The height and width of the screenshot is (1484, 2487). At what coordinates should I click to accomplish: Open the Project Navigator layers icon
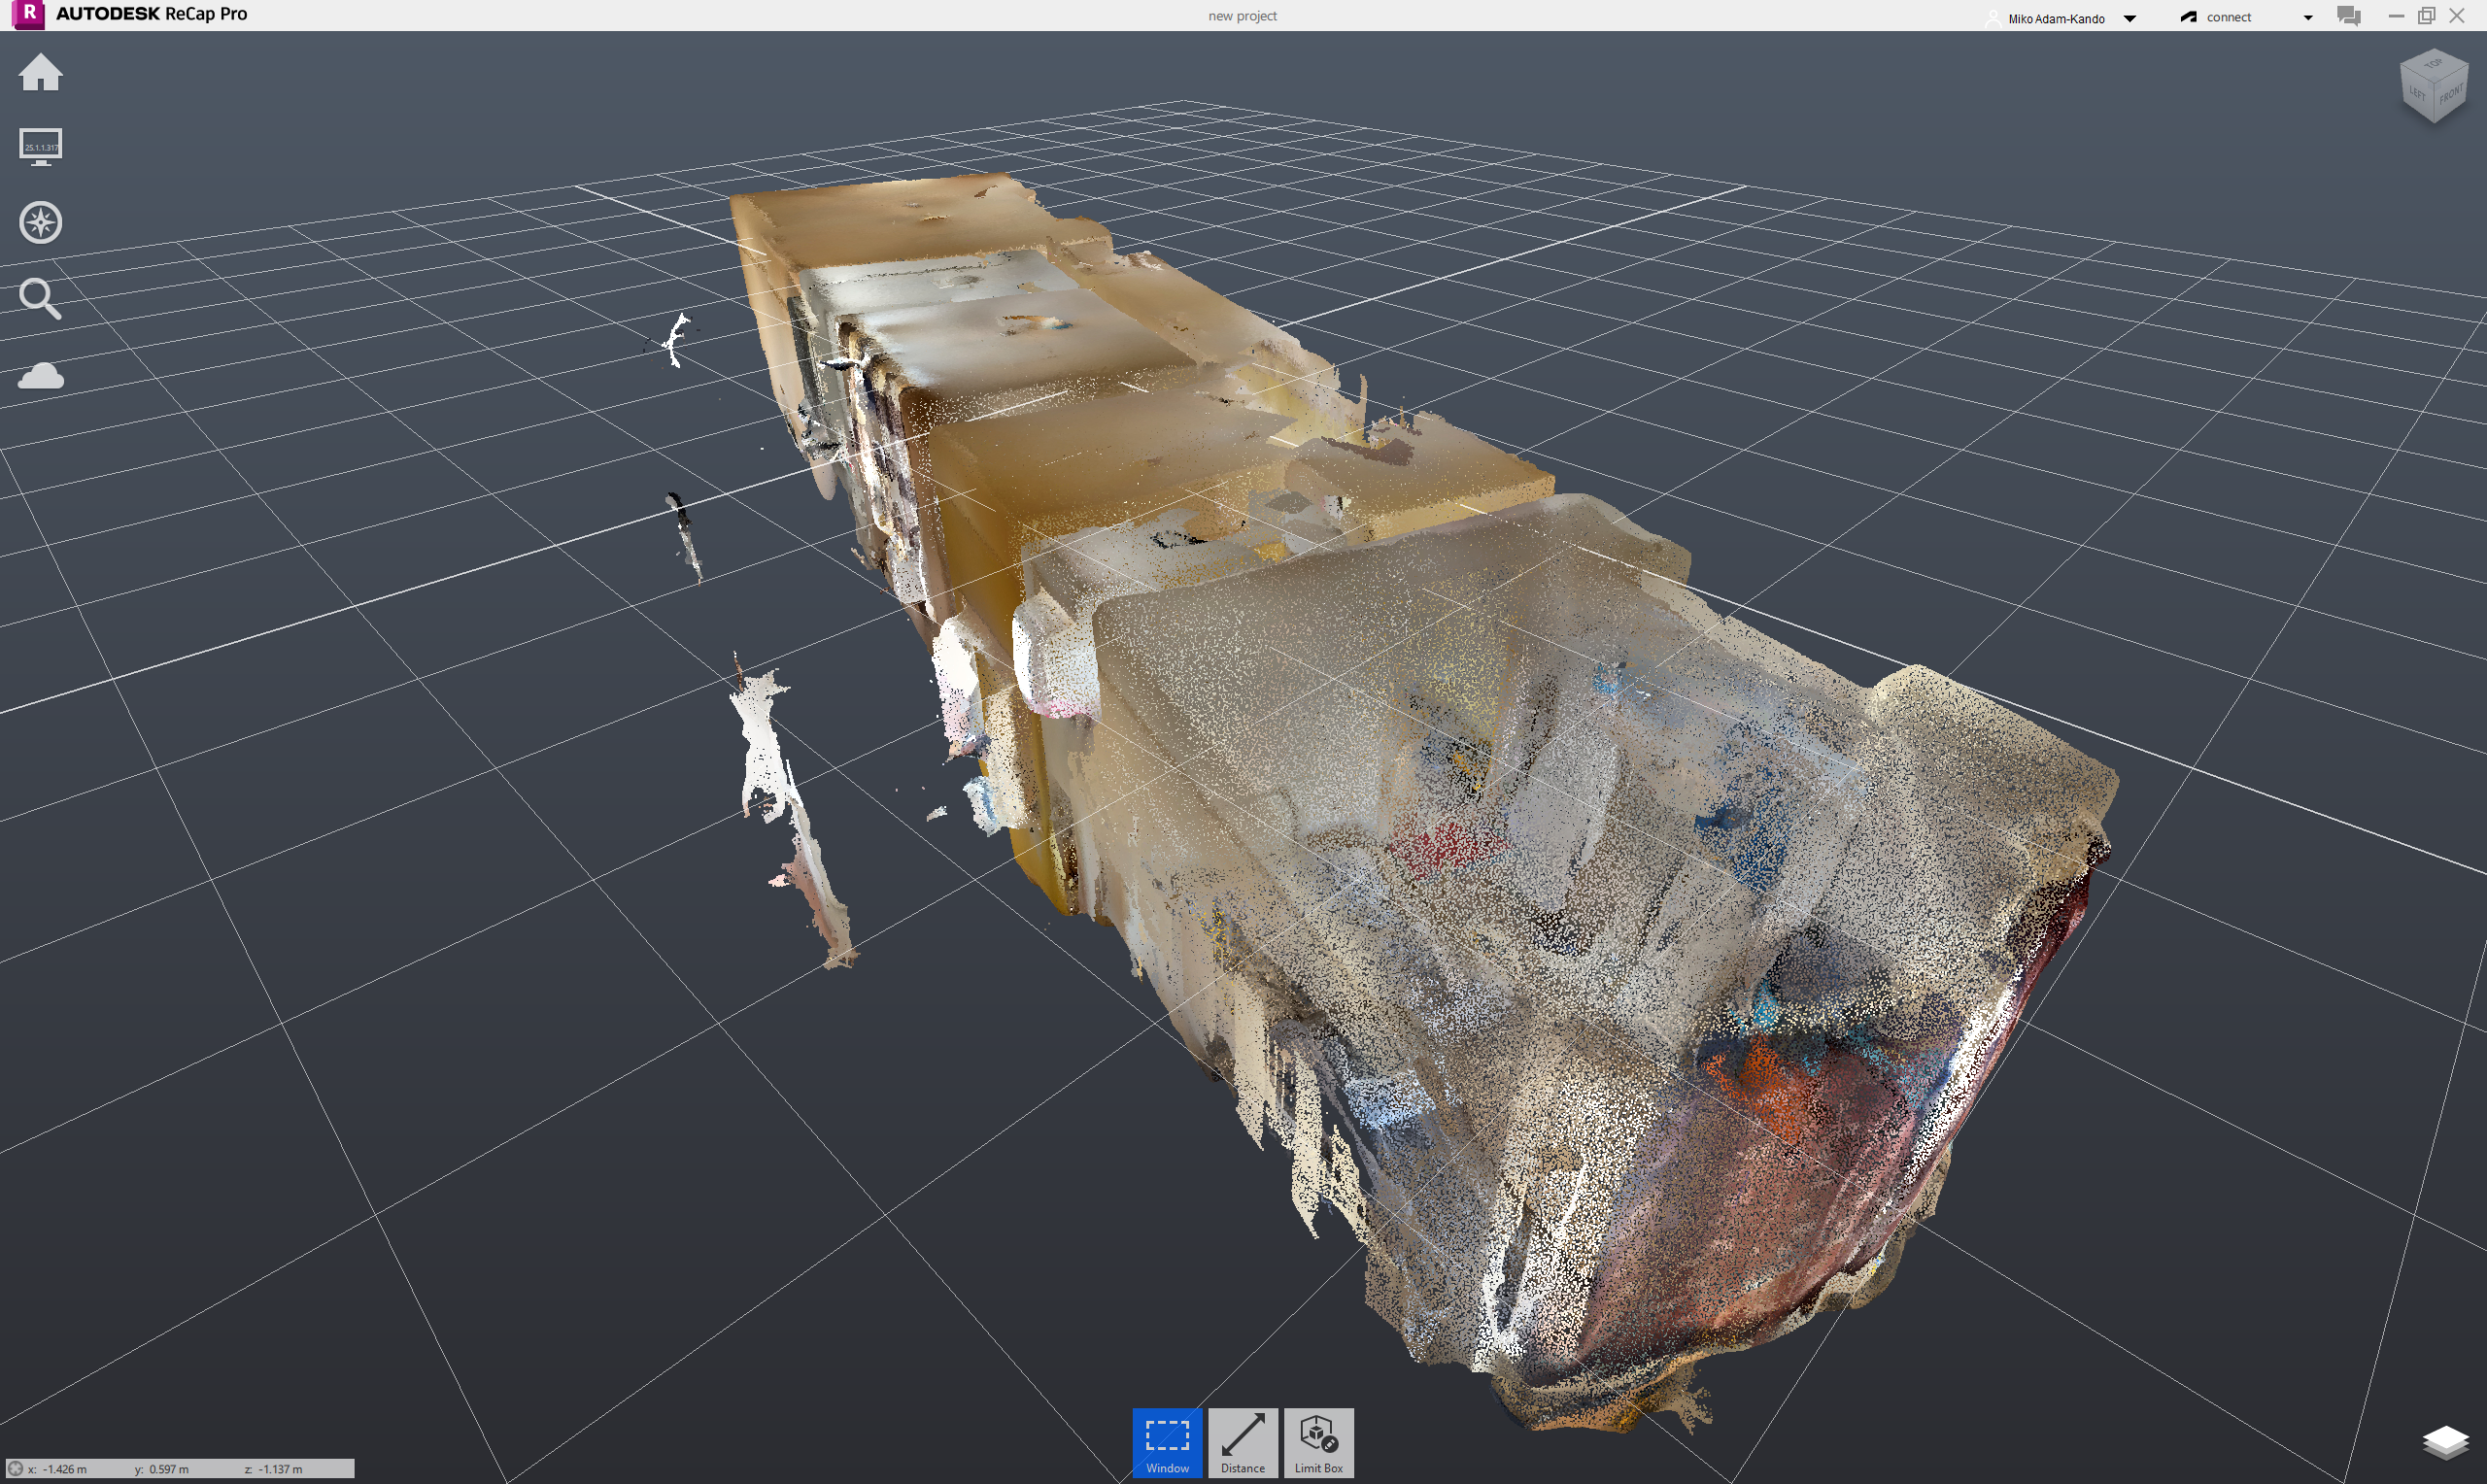pos(2445,1442)
